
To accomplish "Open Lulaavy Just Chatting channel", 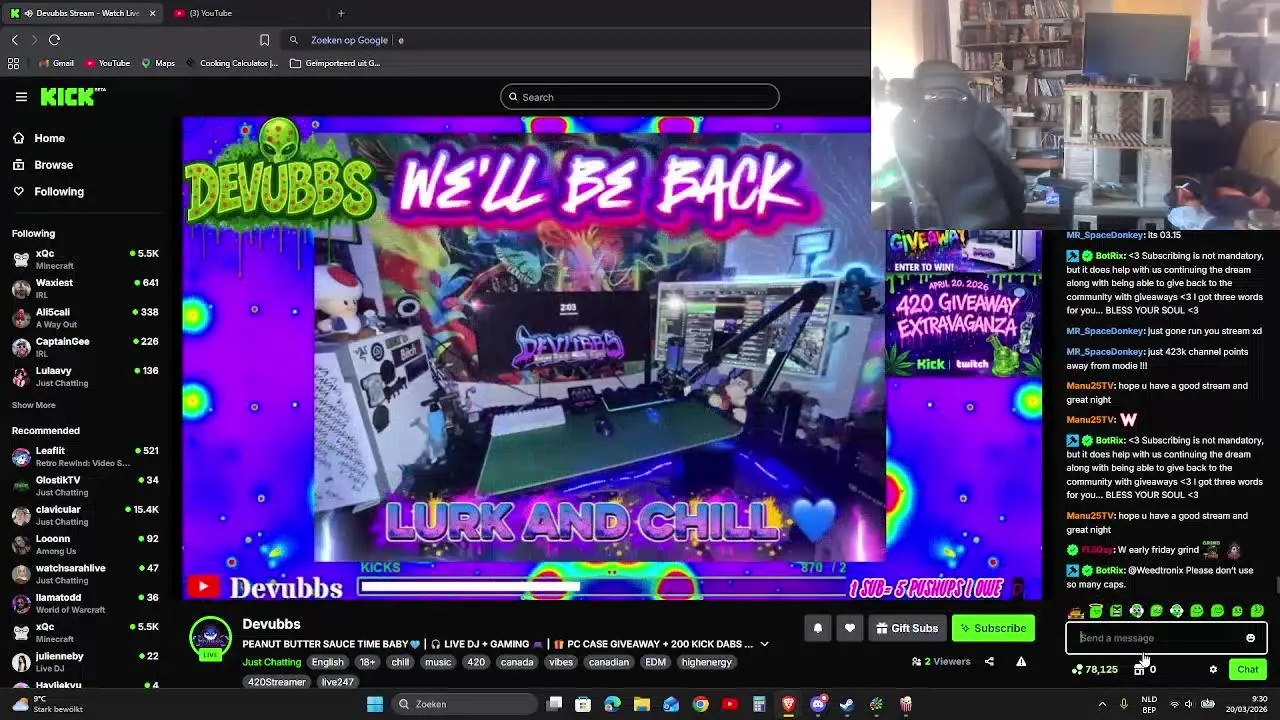I will click(86, 376).
